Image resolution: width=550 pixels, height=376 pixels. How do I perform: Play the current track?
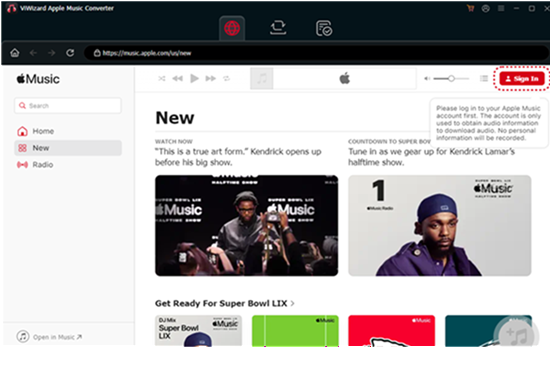[x=194, y=78]
